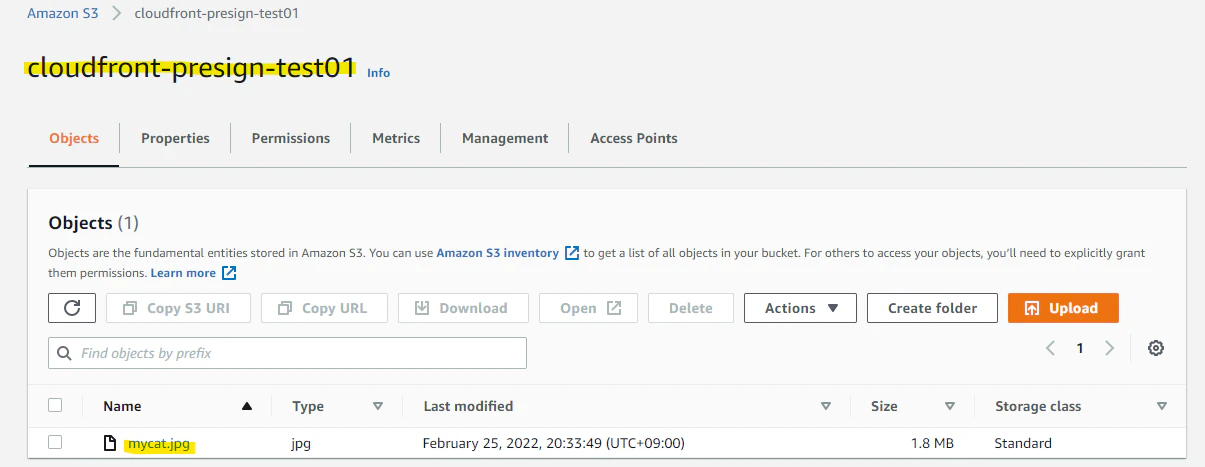Open the Management tab
The height and width of the screenshot is (467, 1205).
tap(505, 138)
